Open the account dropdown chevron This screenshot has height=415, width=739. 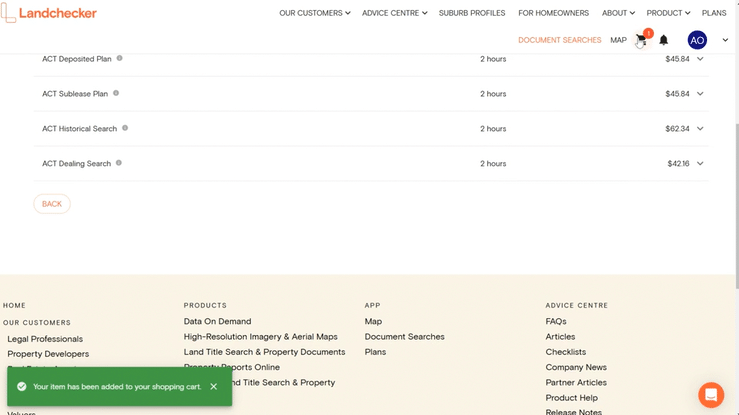[x=725, y=40]
